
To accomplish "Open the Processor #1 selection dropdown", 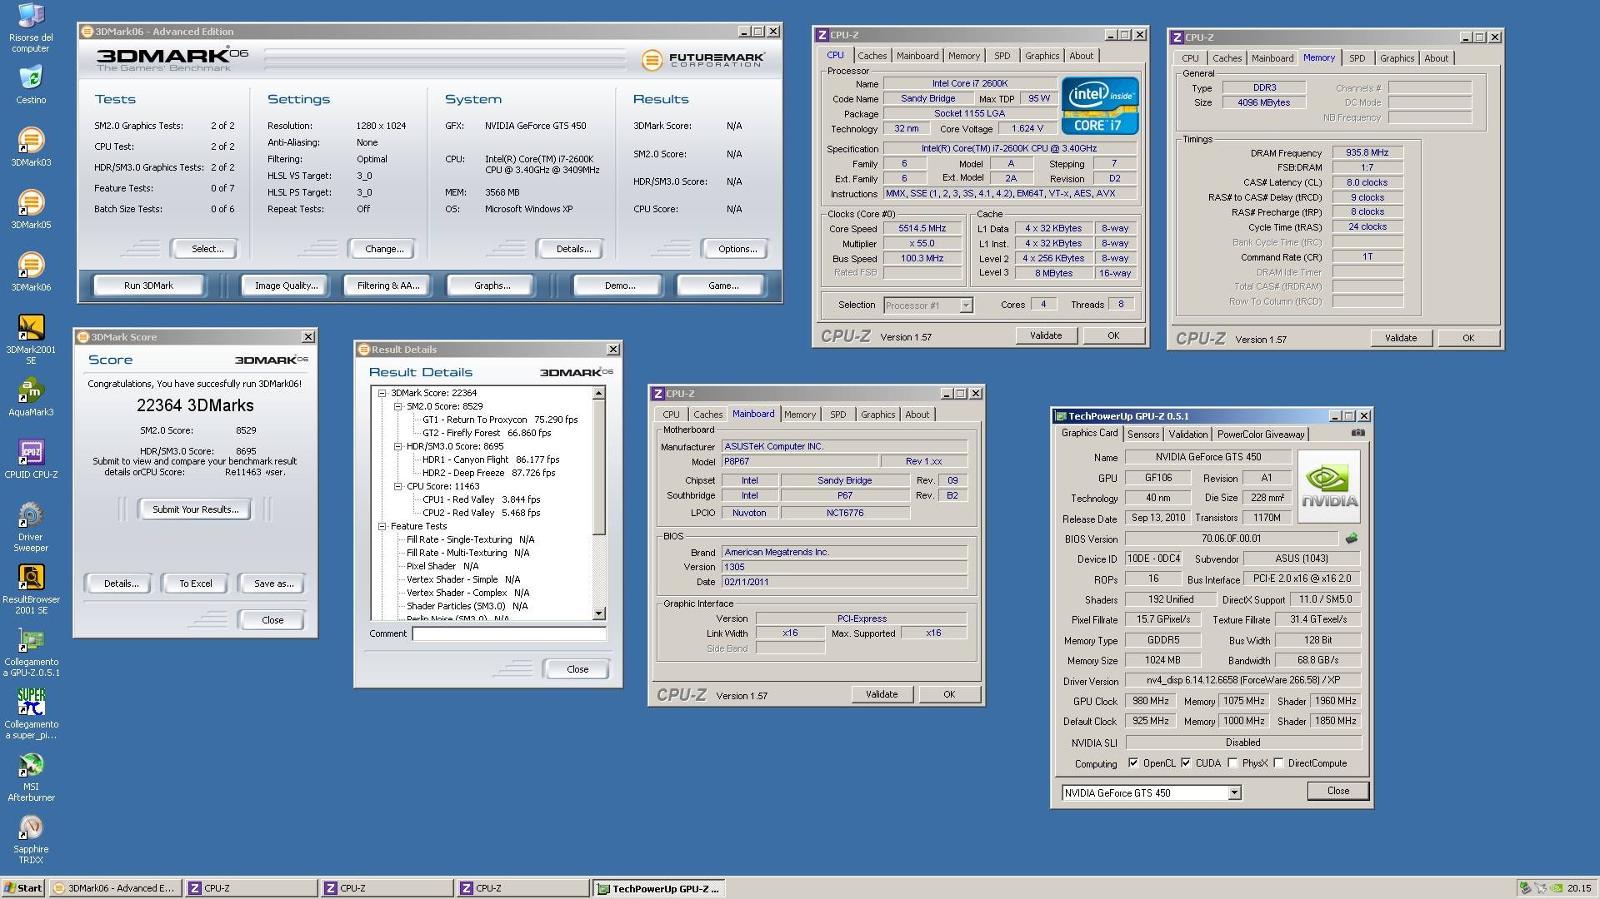I will [x=966, y=306].
